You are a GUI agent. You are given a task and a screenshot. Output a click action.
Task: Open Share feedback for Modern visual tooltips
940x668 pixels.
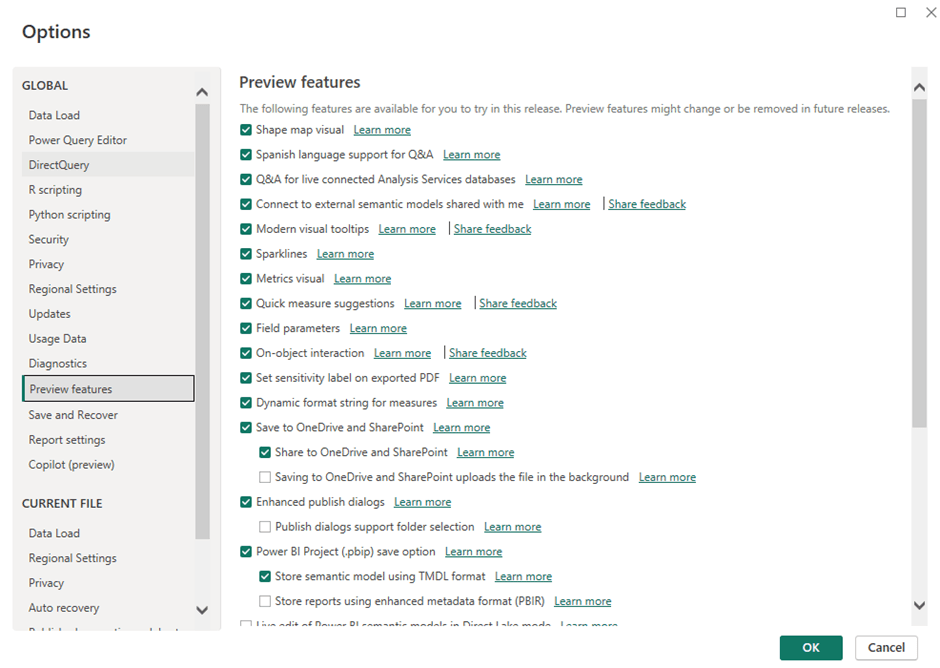492,229
